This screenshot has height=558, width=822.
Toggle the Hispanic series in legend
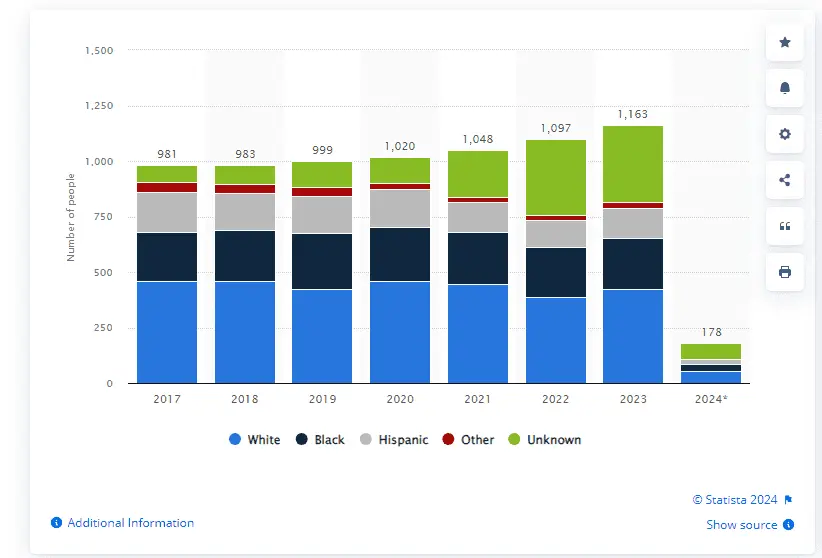[x=396, y=440]
